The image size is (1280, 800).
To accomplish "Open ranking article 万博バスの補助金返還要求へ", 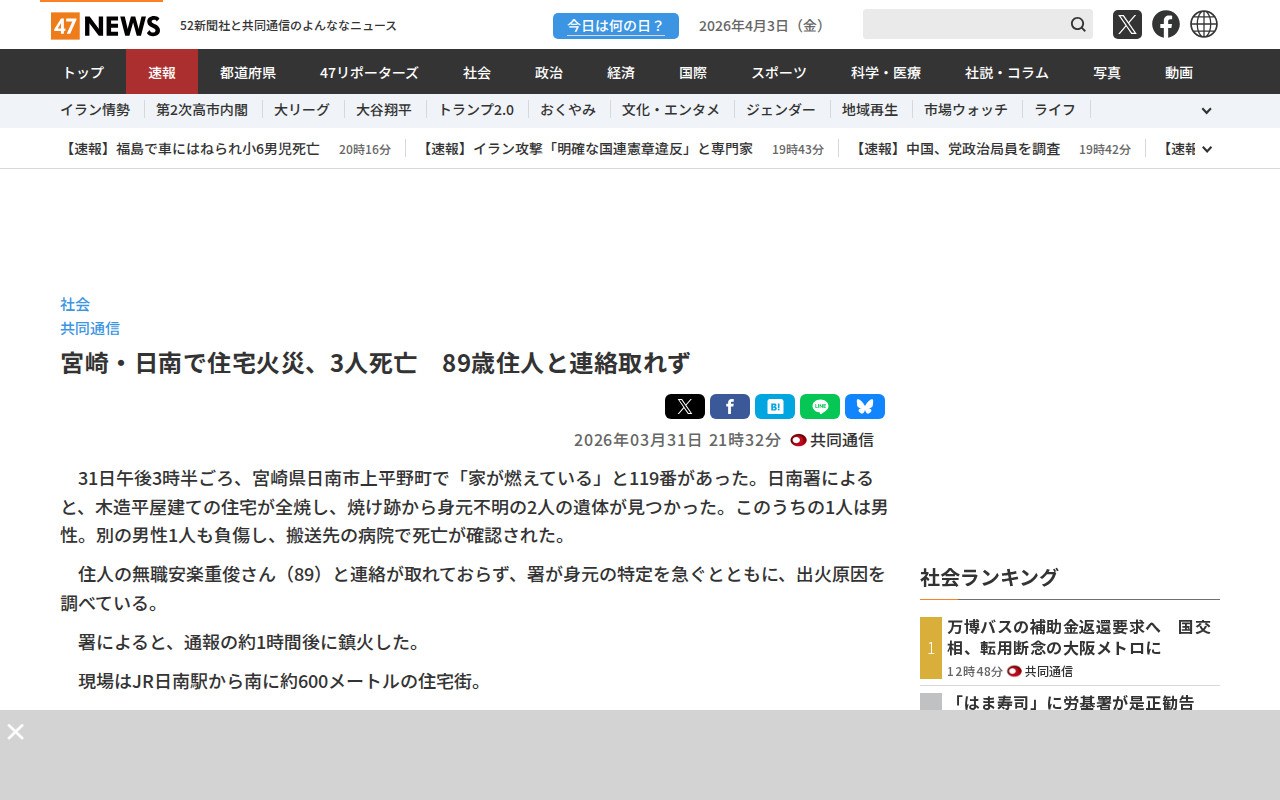I will pos(1079,637).
